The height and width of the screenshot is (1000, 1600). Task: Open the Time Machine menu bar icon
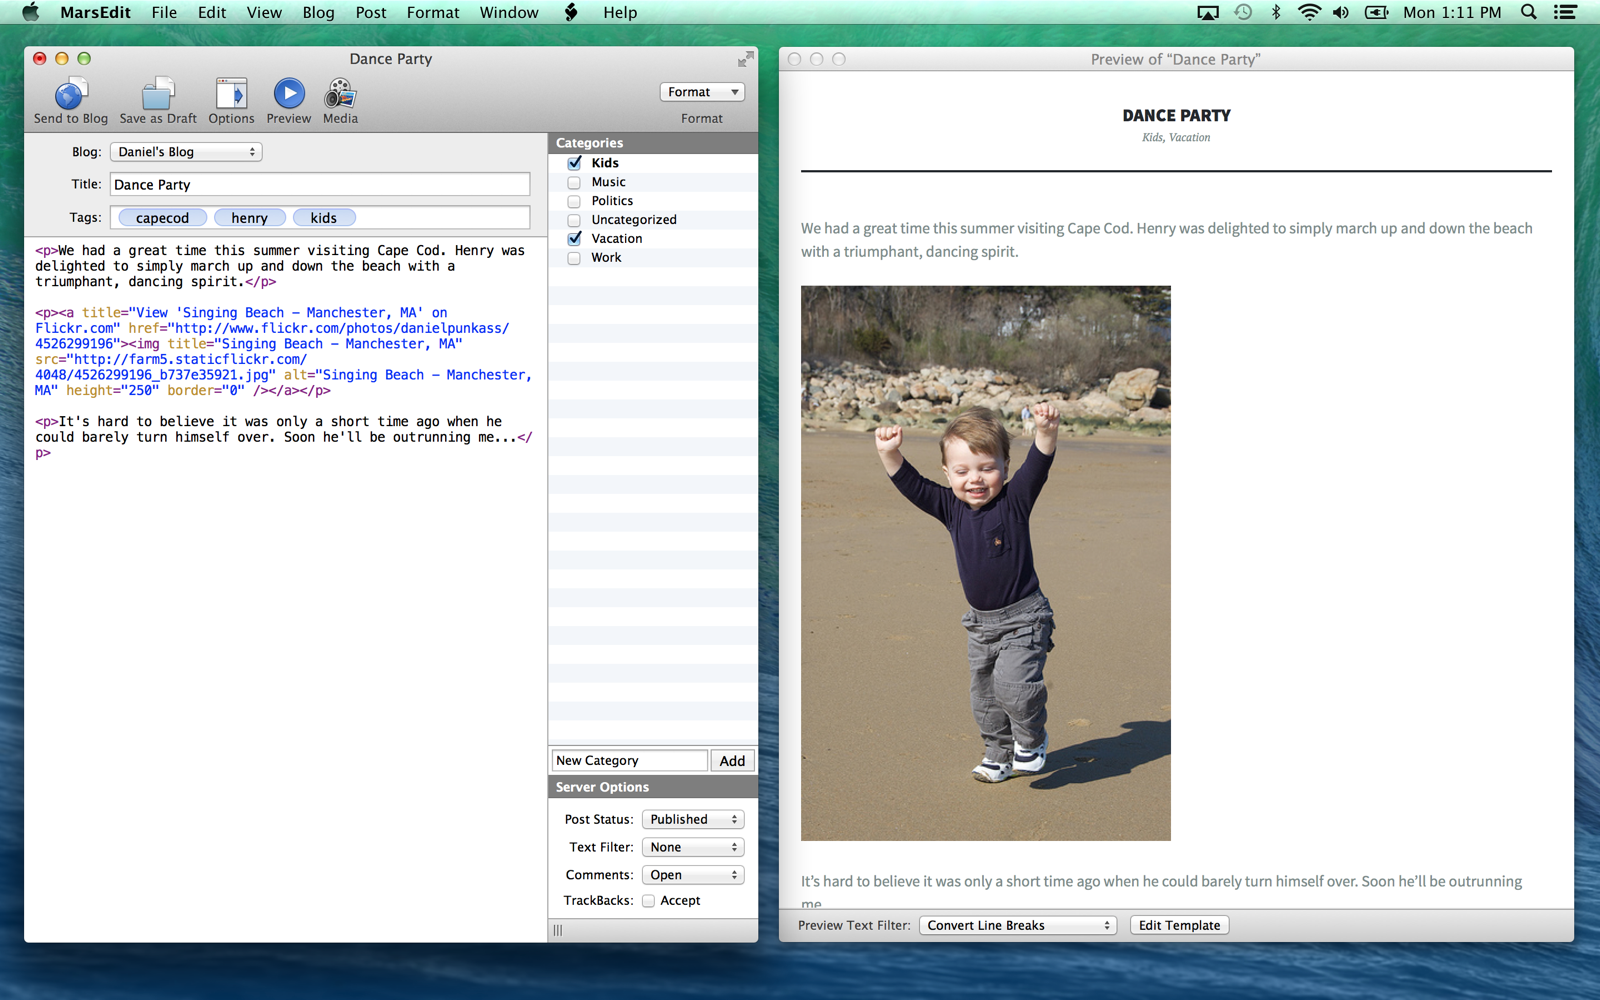pyautogui.click(x=1243, y=12)
